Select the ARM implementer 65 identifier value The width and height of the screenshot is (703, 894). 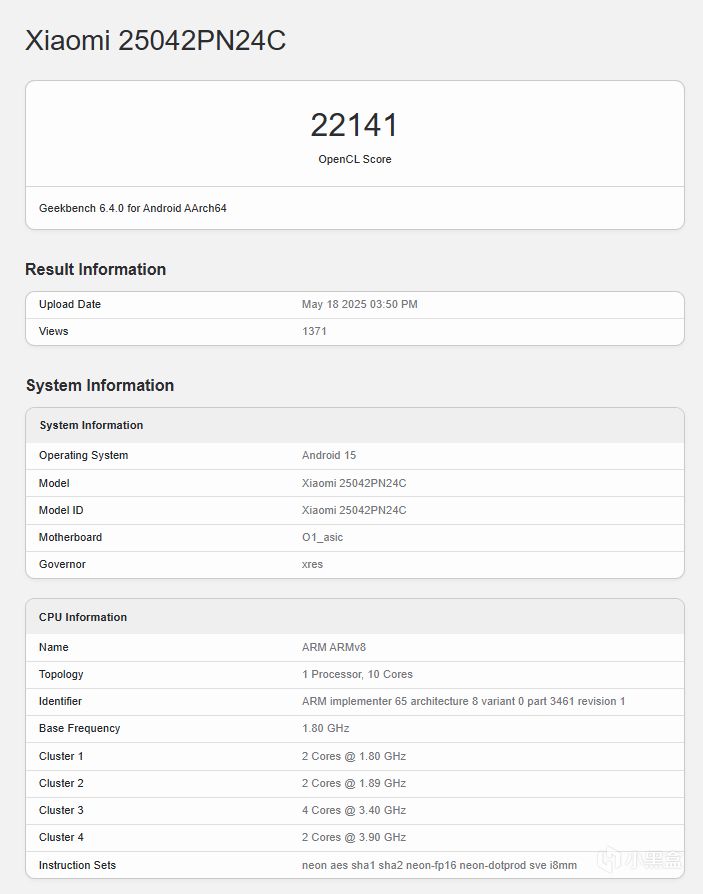[464, 701]
